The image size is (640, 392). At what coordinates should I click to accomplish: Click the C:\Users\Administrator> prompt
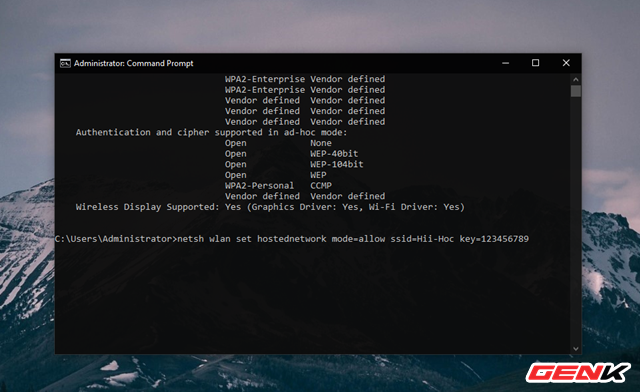click(116, 239)
